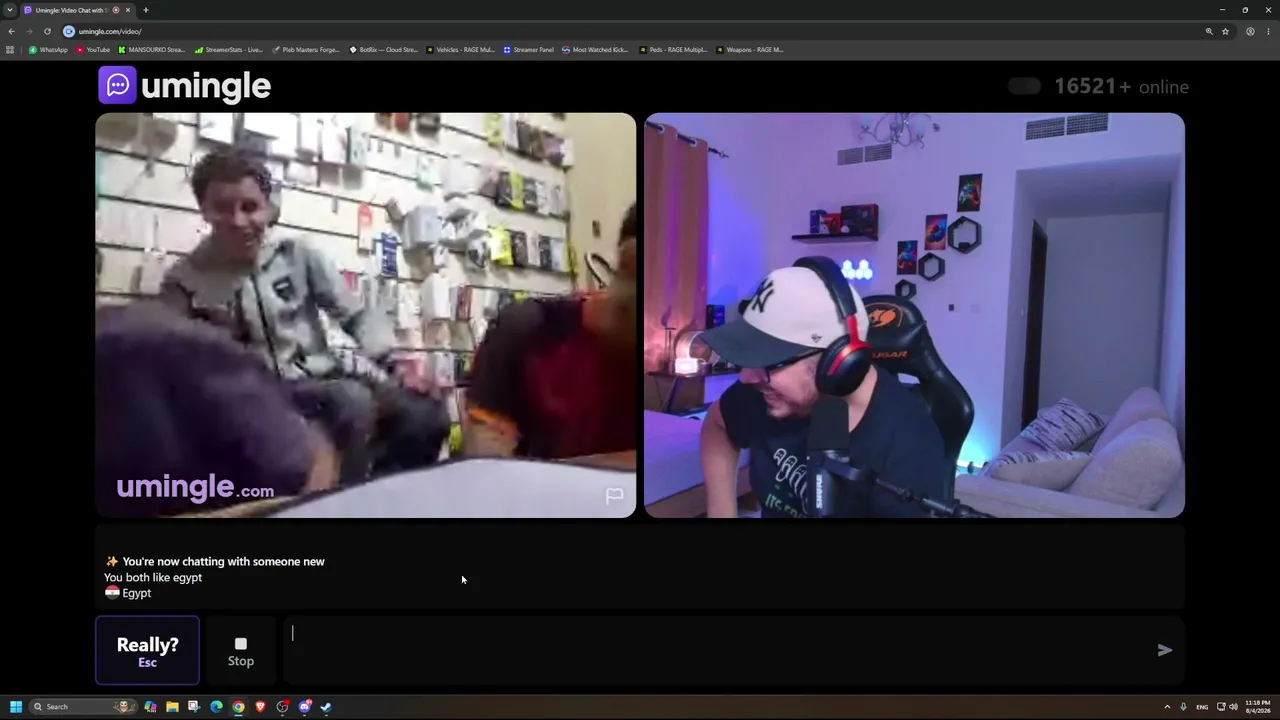Open the WhatsApp bookmark
The width and height of the screenshot is (1280, 720).
[48, 49]
